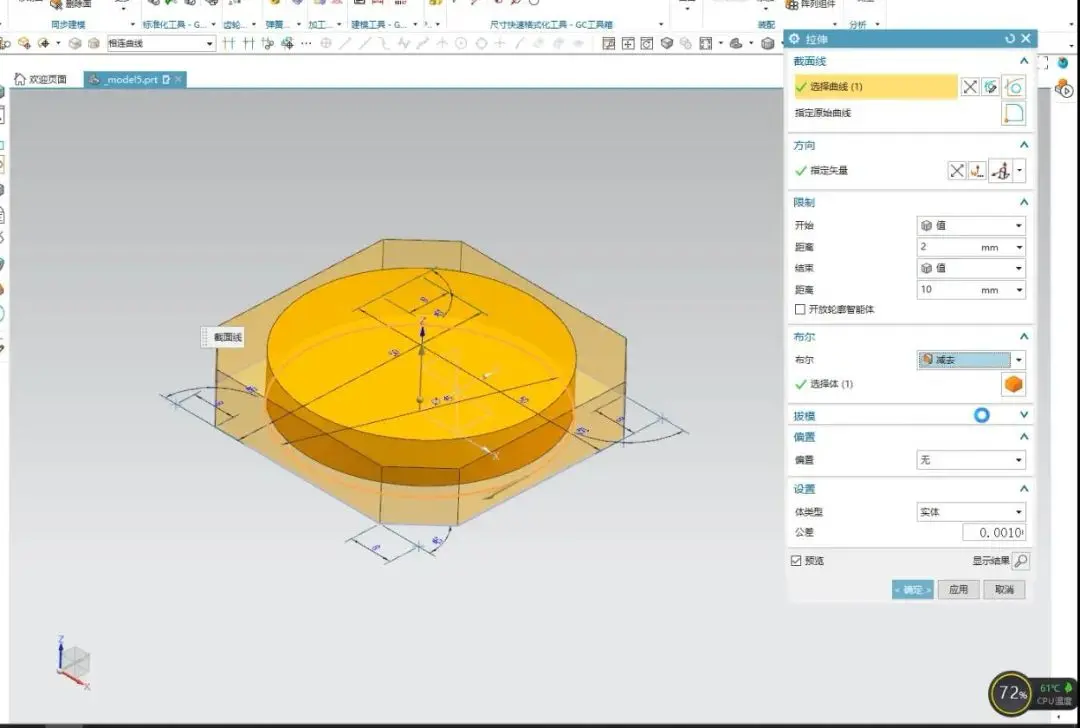Click the 选择曲线 (1) selection row
The width and height of the screenshot is (1080, 728).
875,87
